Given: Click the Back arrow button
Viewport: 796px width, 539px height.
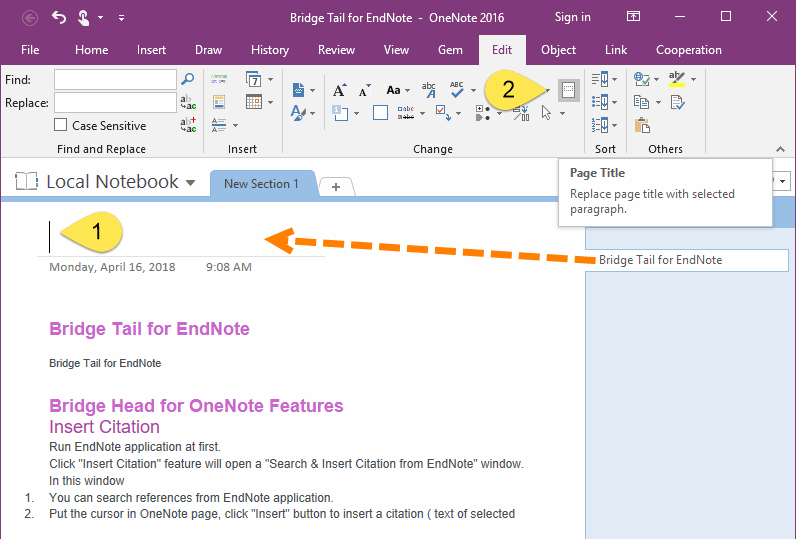Looking at the screenshot, I should click(30, 18).
